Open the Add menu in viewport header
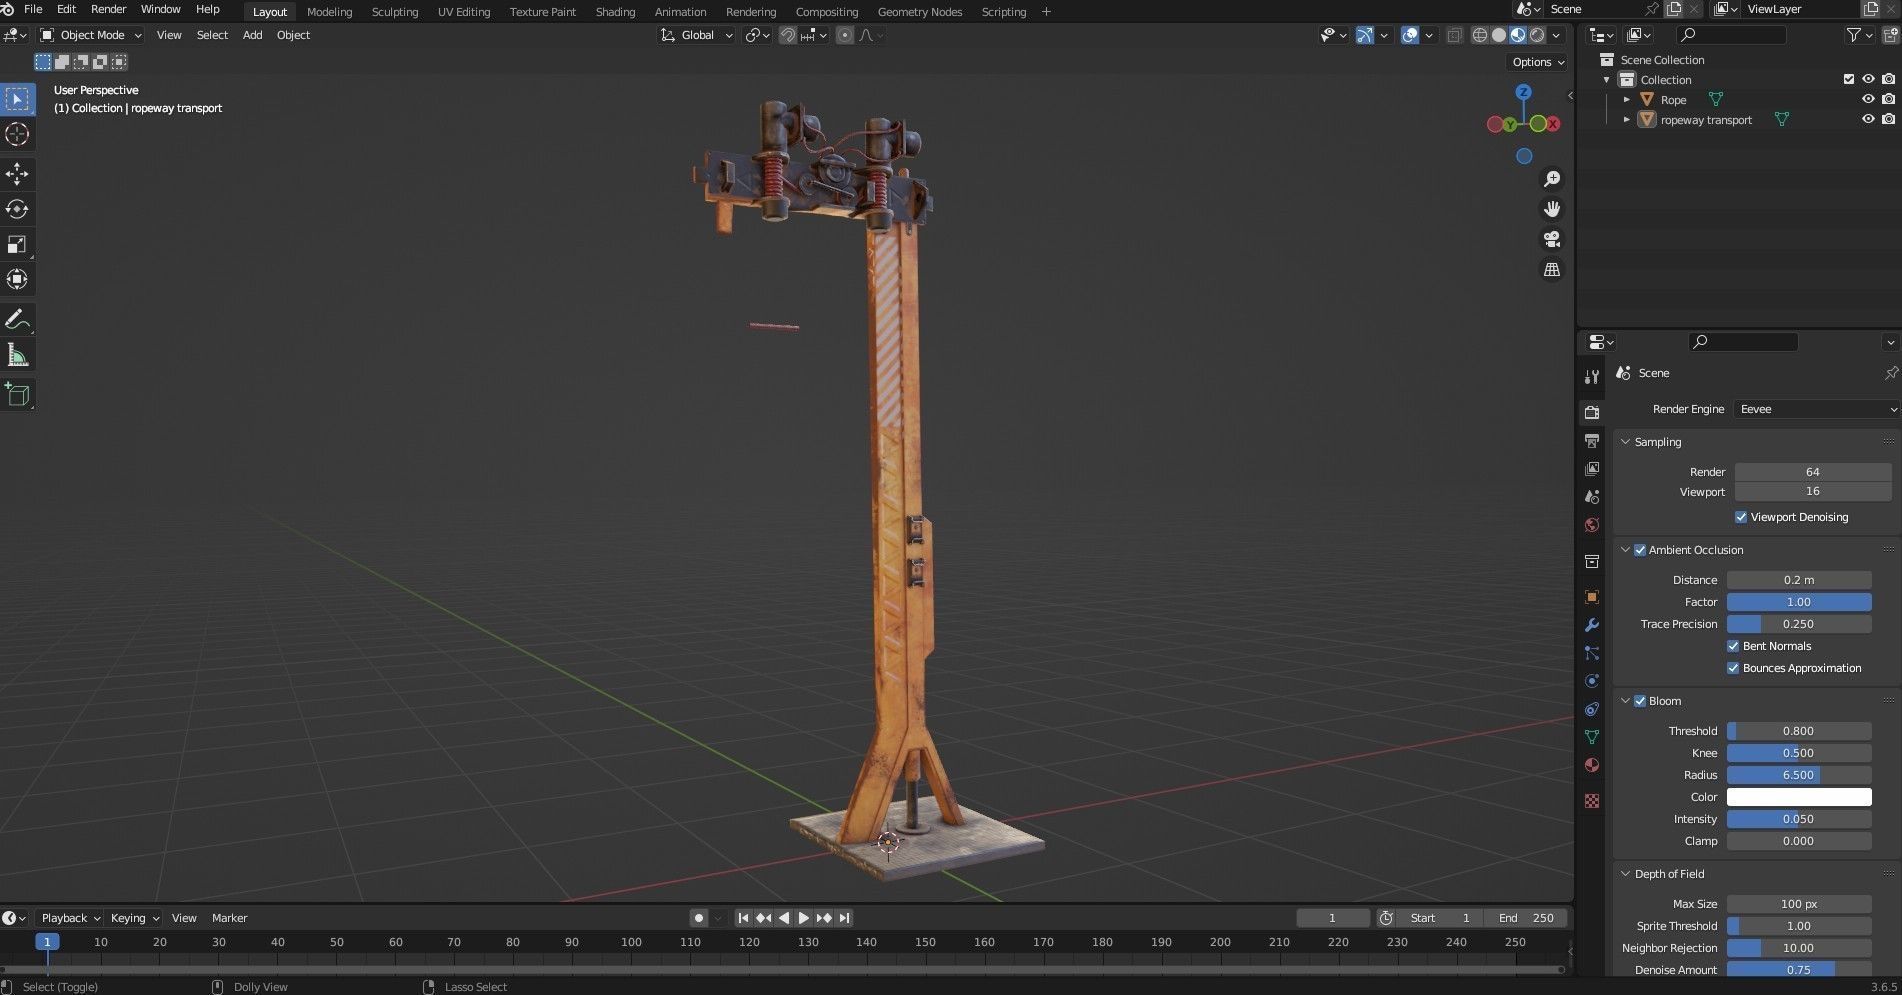This screenshot has height=995, width=1902. click(x=252, y=35)
